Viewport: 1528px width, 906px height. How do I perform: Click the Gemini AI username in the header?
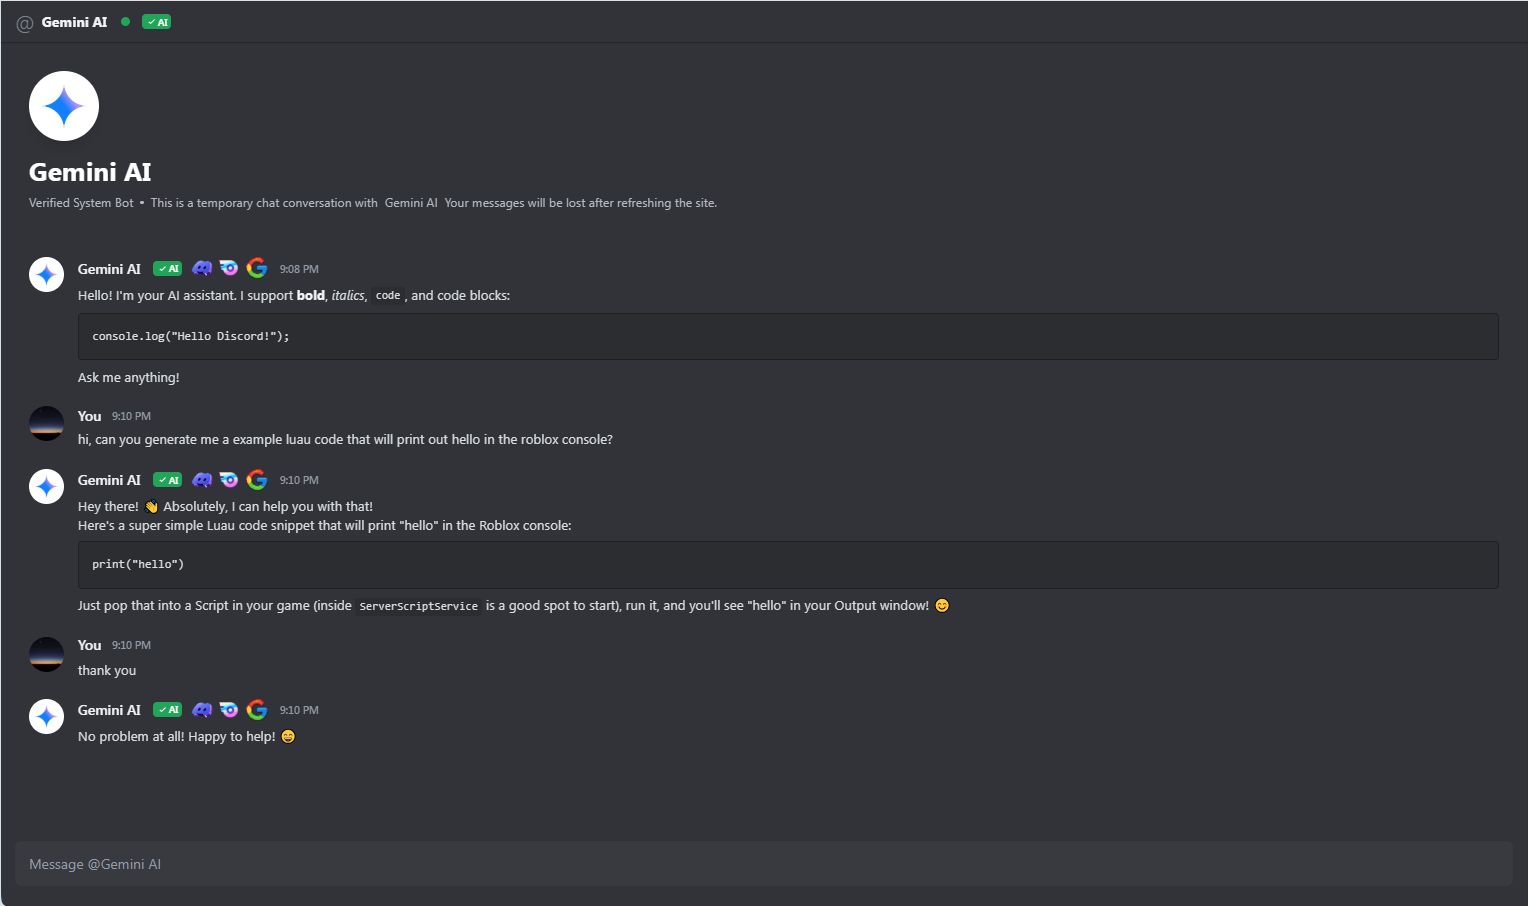(x=74, y=22)
